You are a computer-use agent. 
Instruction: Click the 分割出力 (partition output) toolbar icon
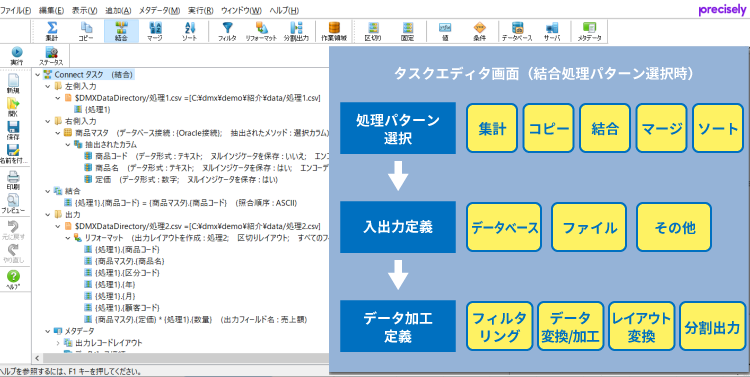click(296, 31)
